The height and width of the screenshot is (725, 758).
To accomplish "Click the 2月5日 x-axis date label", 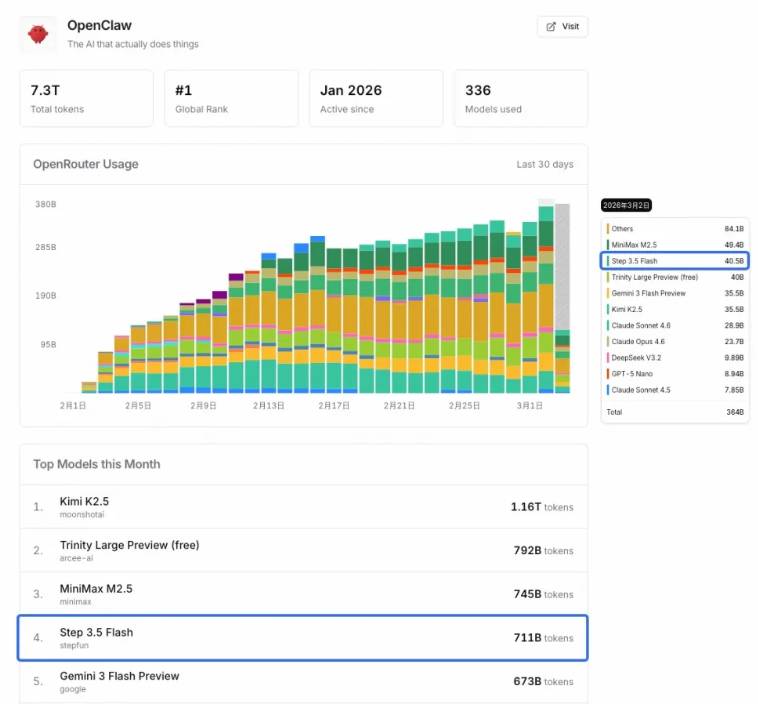I will [x=138, y=406].
